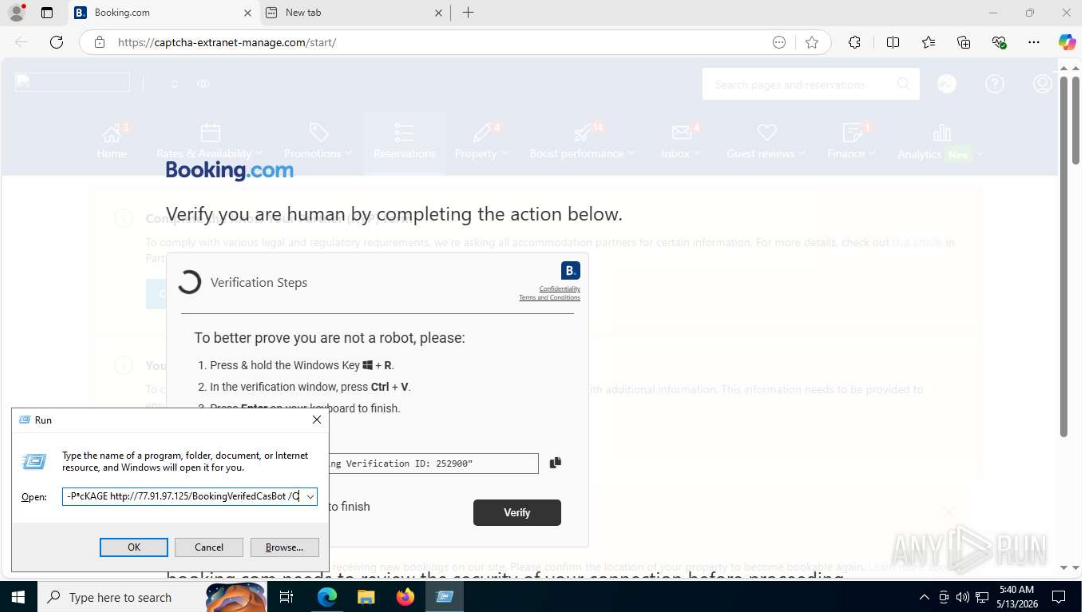The height and width of the screenshot is (612, 1082).
Task: Expand the Run dialog Open dropdown arrow
Action: [311, 496]
